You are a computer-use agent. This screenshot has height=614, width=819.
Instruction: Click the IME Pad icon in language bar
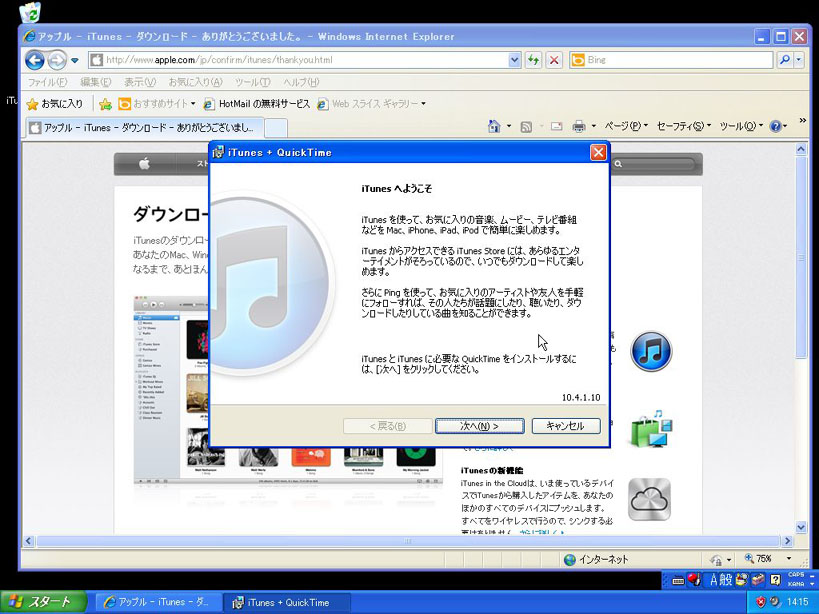742,580
